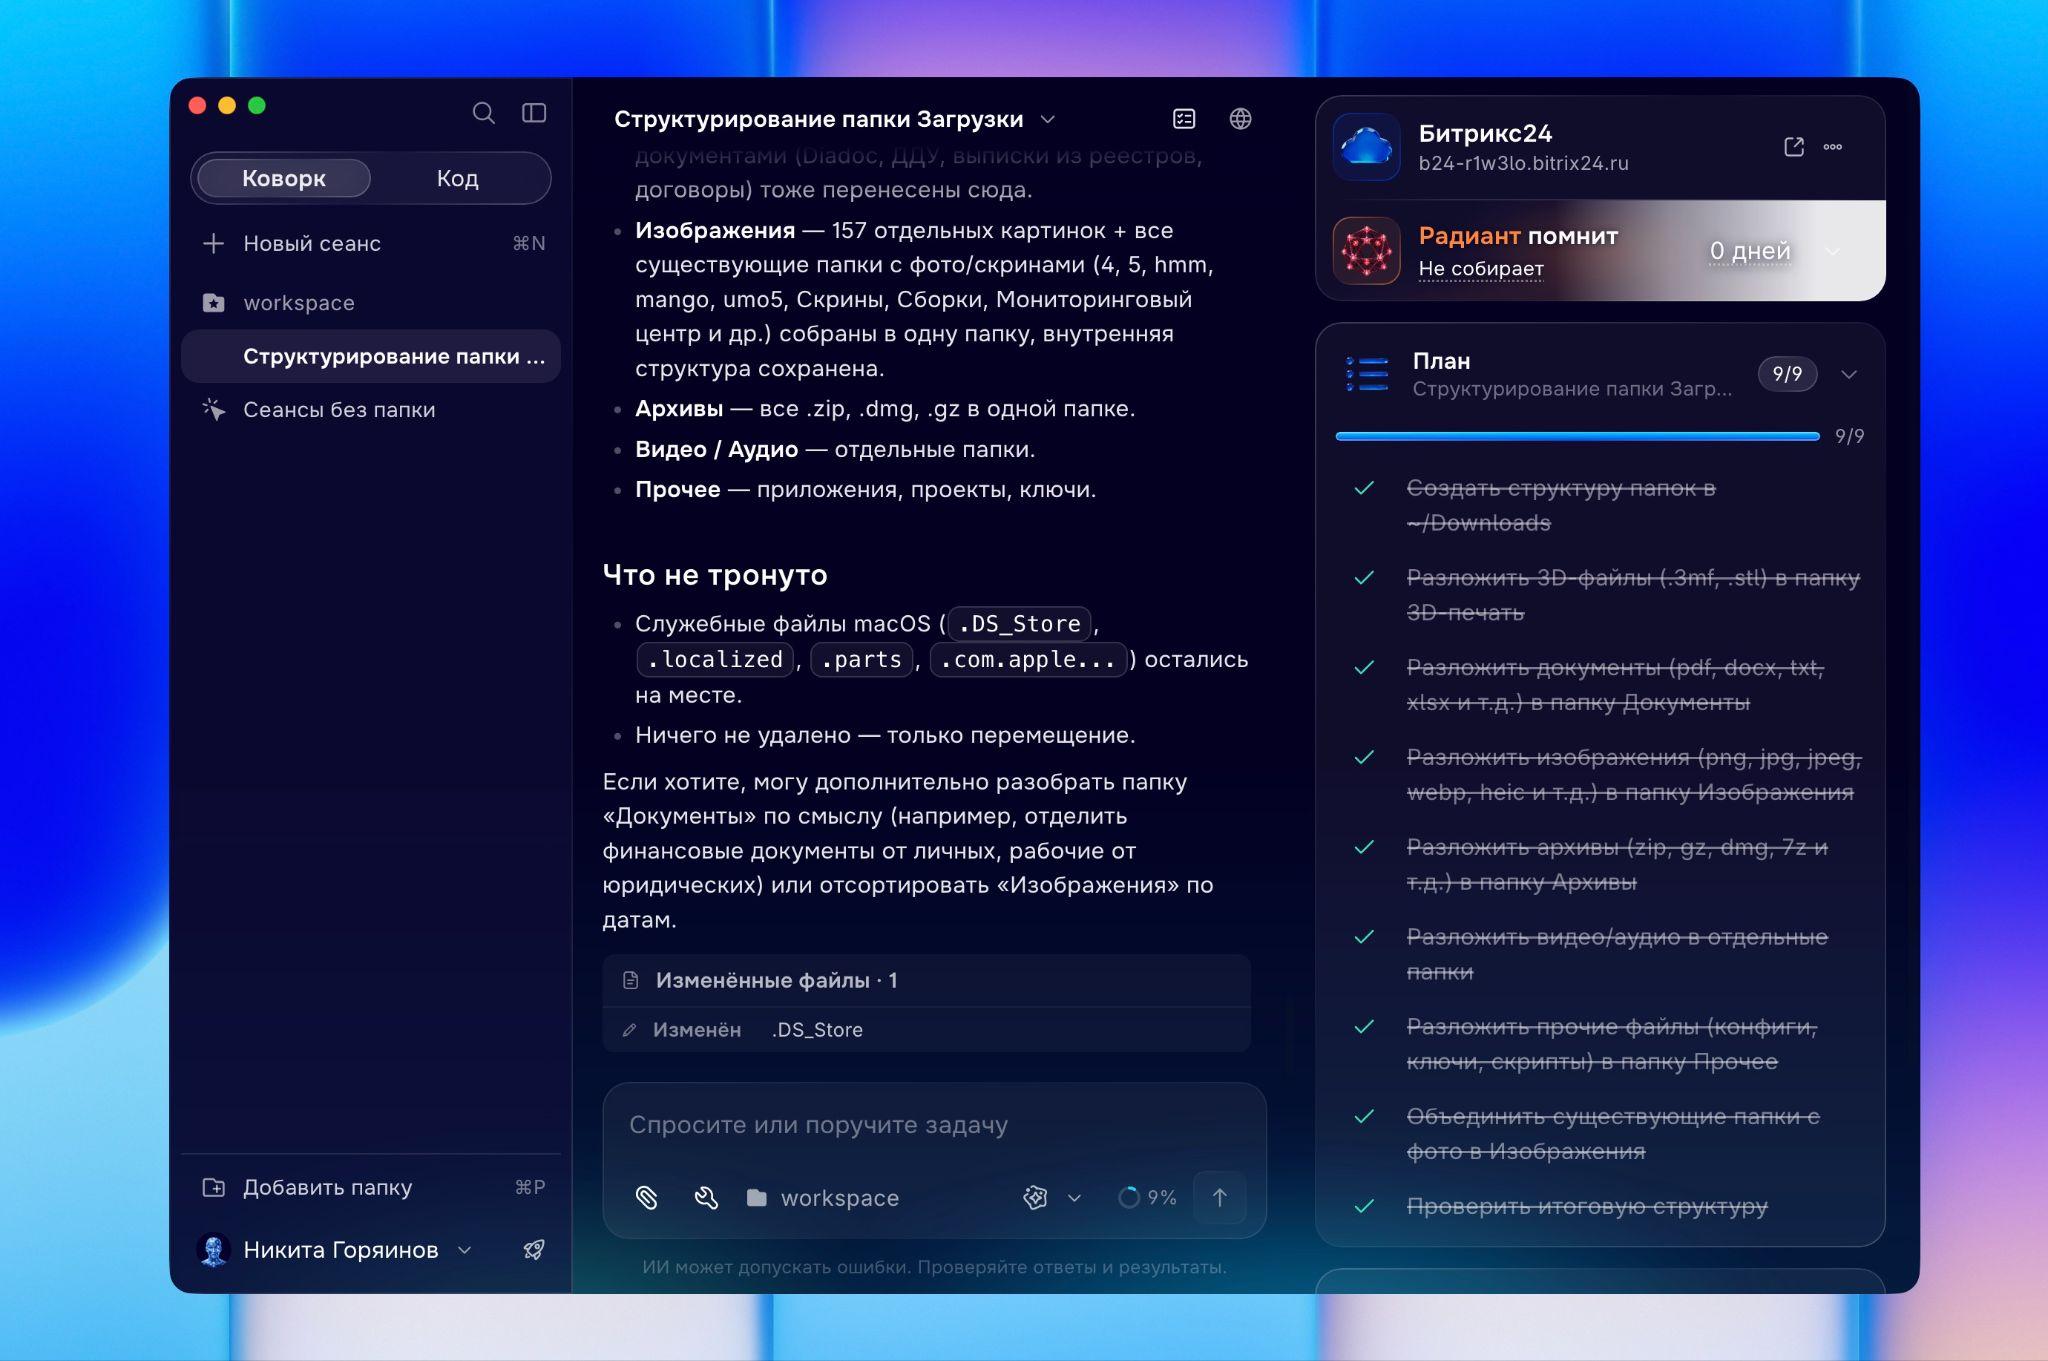Open the rocket icon in sidebar footer
The width and height of the screenshot is (2048, 1361).
[534, 1249]
